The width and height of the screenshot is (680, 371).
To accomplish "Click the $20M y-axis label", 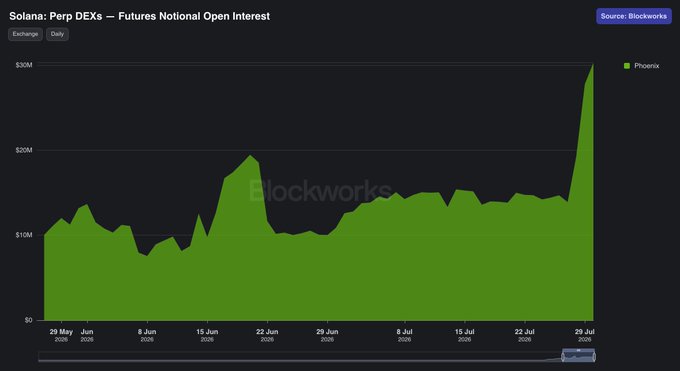I will [24, 150].
